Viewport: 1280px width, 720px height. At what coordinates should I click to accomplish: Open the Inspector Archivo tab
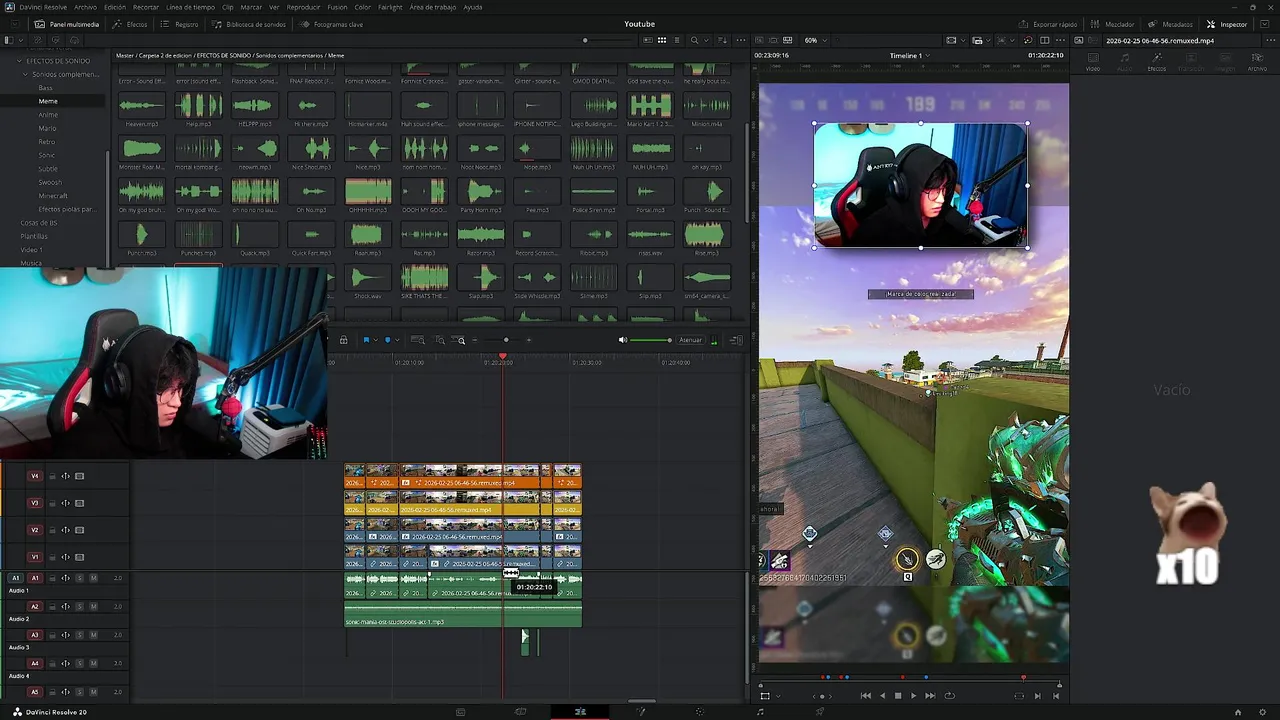click(x=1256, y=62)
